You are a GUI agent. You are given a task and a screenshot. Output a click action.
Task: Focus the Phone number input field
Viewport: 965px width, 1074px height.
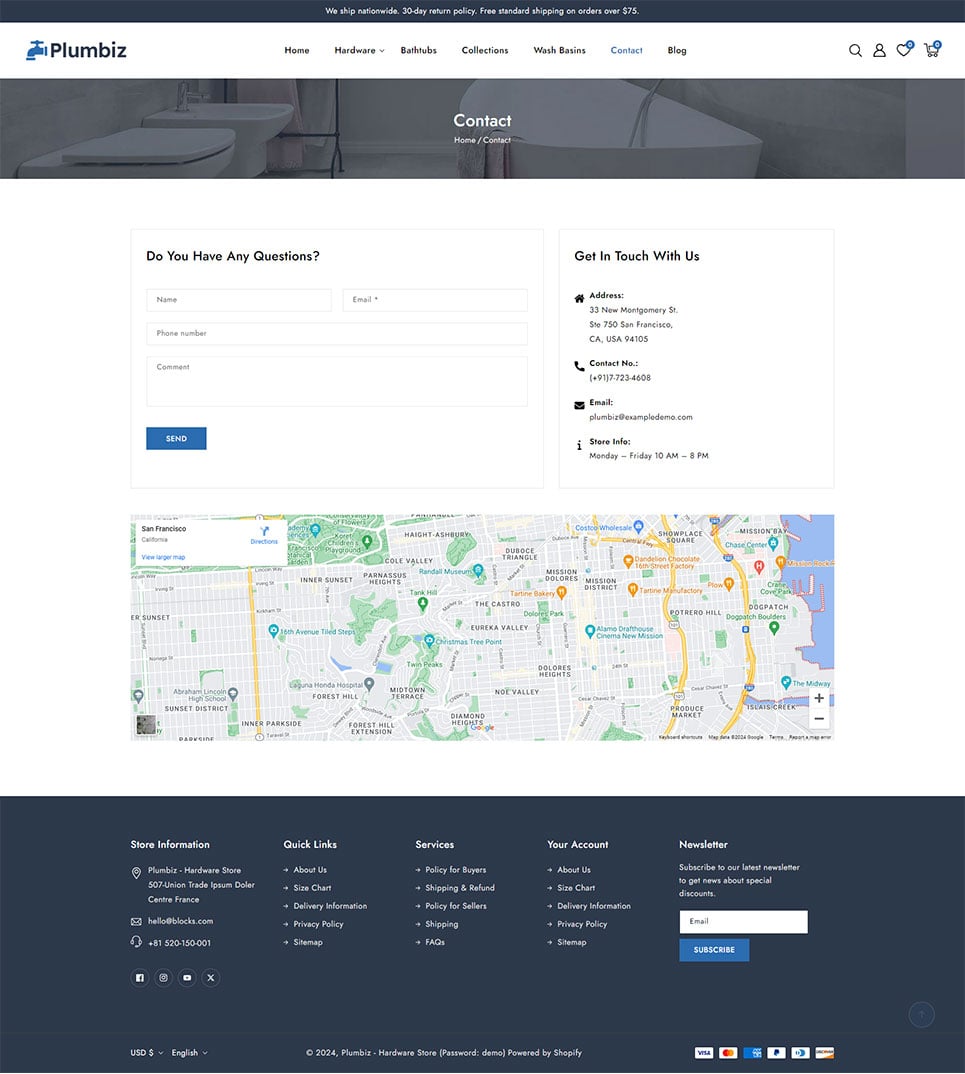pos(336,334)
